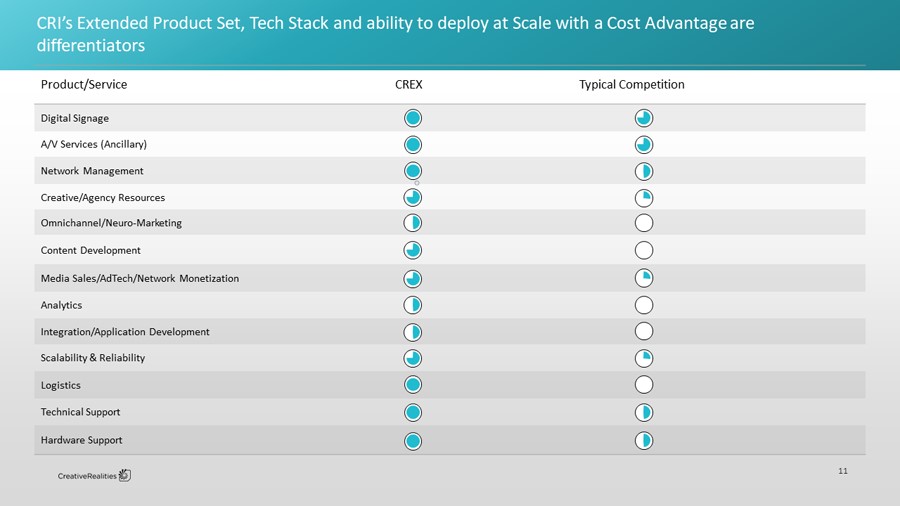The height and width of the screenshot is (506, 900).
Task: Click empty competition circle for Content Development
Action: pyautogui.click(x=644, y=250)
